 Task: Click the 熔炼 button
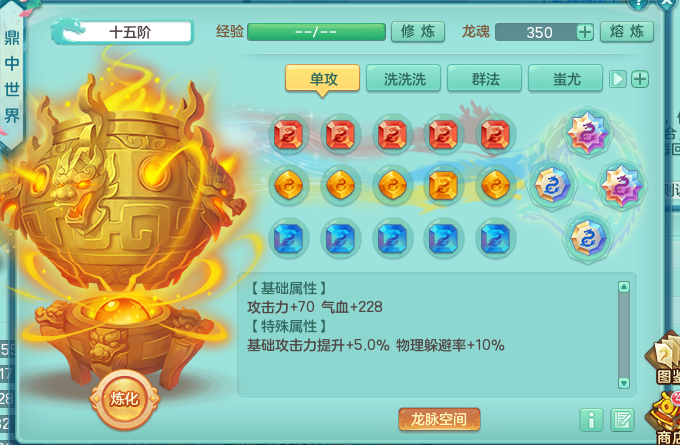coord(627,32)
